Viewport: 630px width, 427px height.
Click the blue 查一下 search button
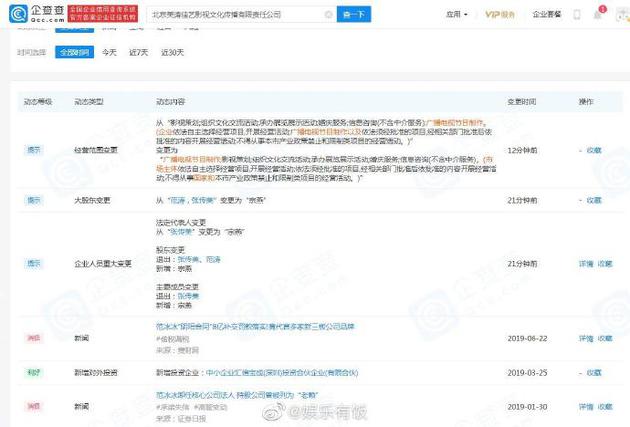click(354, 14)
